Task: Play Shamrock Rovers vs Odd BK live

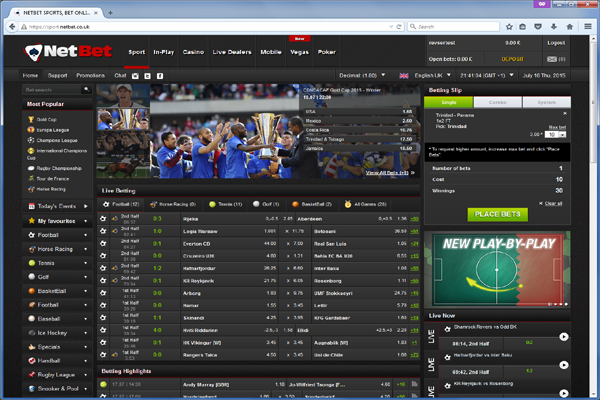Action: pyautogui.click(x=564, y=336)
